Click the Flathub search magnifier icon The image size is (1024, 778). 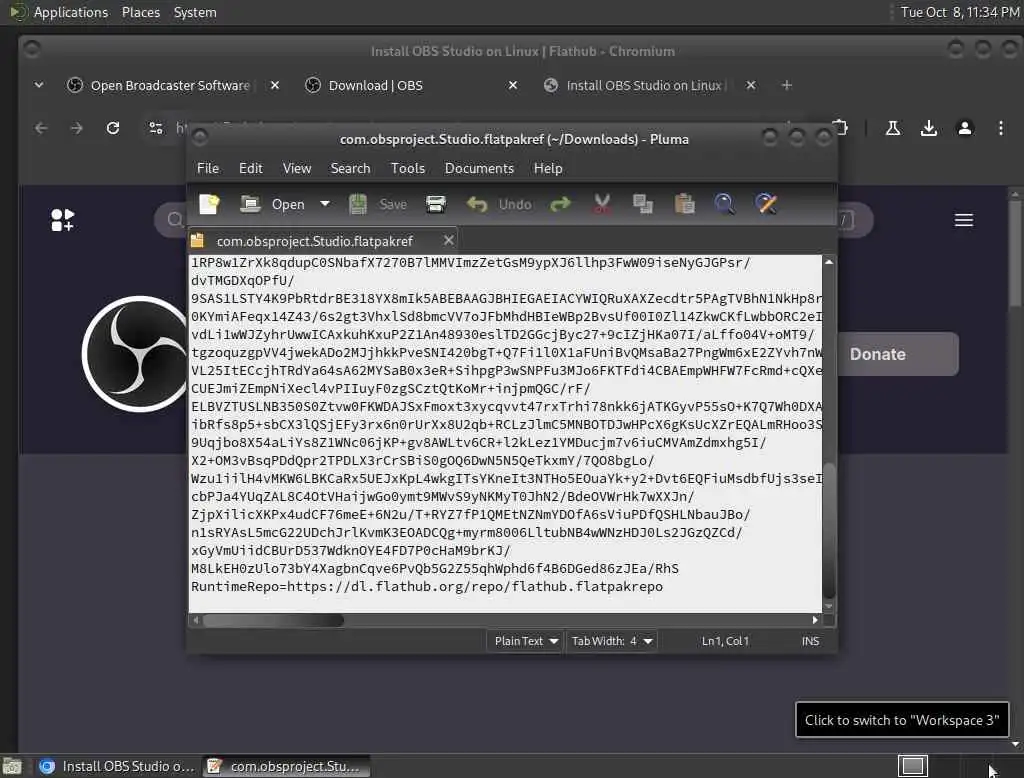coord(174,219)
